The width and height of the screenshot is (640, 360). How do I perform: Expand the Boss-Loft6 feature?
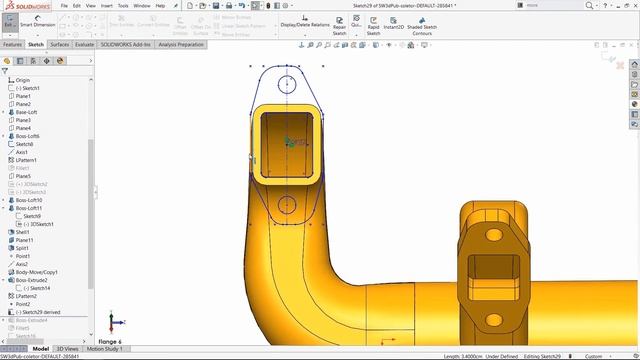(4, 136)
